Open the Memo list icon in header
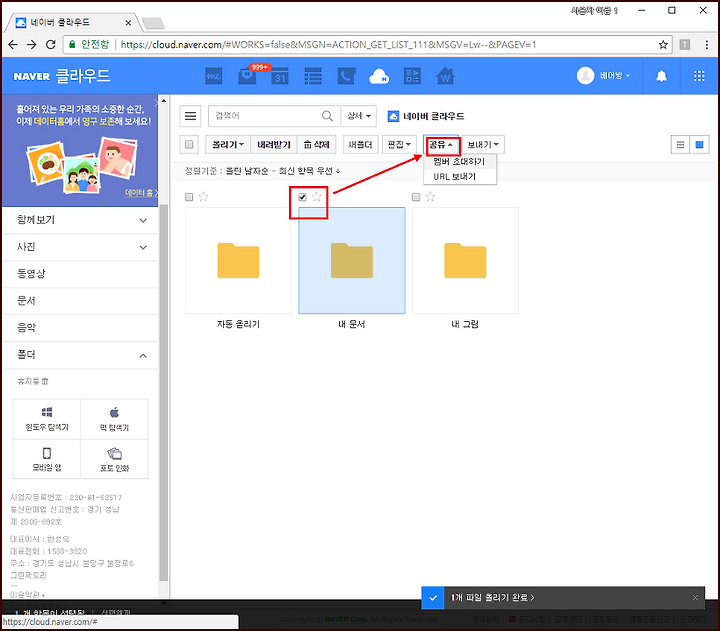Viewport: 720px width, 631px height. pos(313,76)
